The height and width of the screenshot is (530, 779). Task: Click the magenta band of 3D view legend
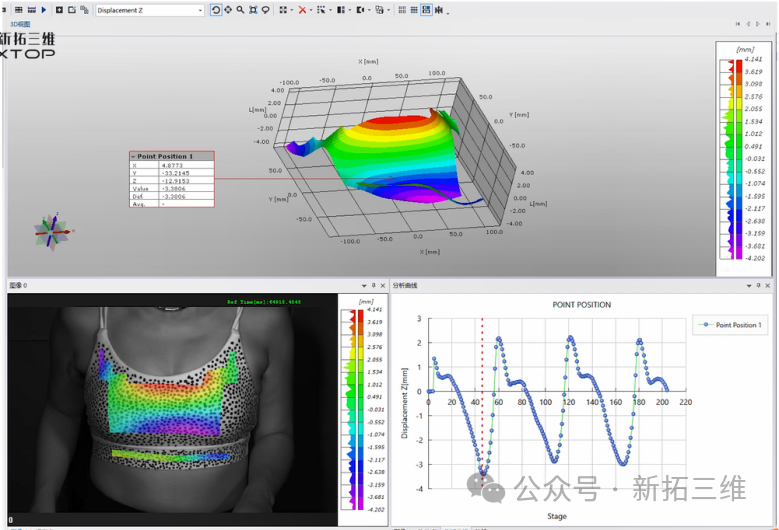click(739, 253)
